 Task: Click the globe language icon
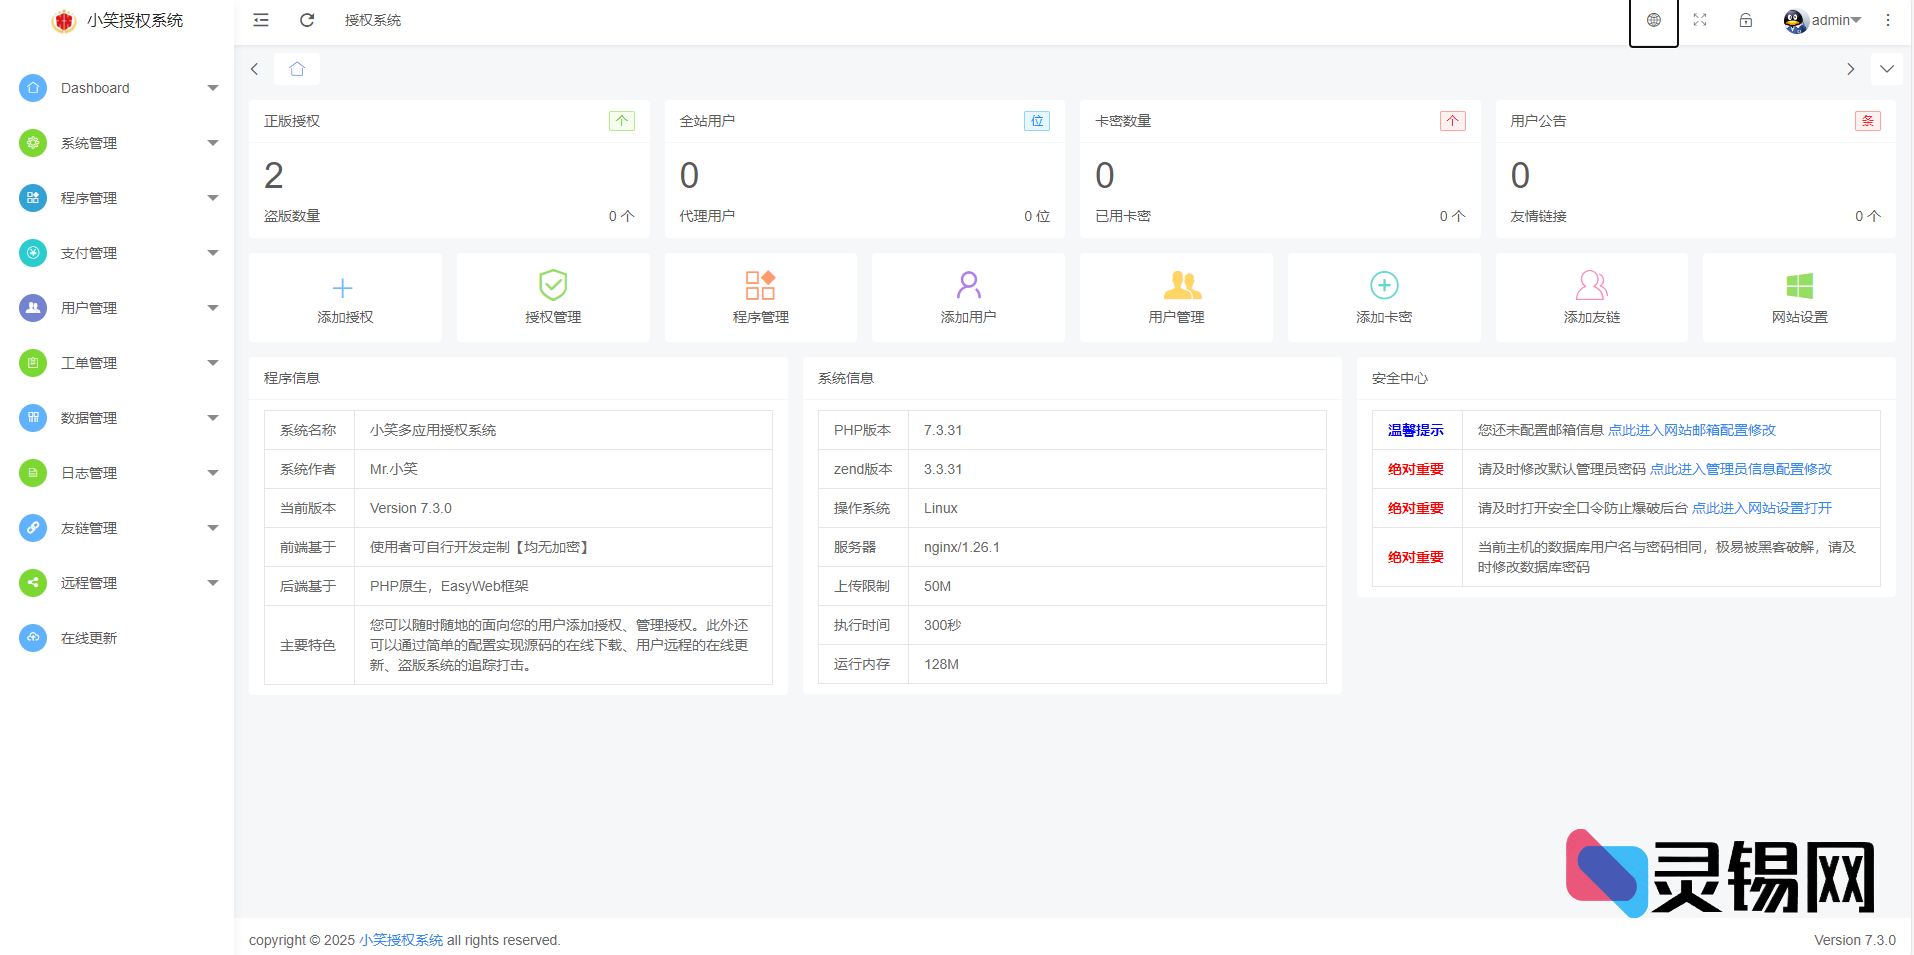[1653, 21]
